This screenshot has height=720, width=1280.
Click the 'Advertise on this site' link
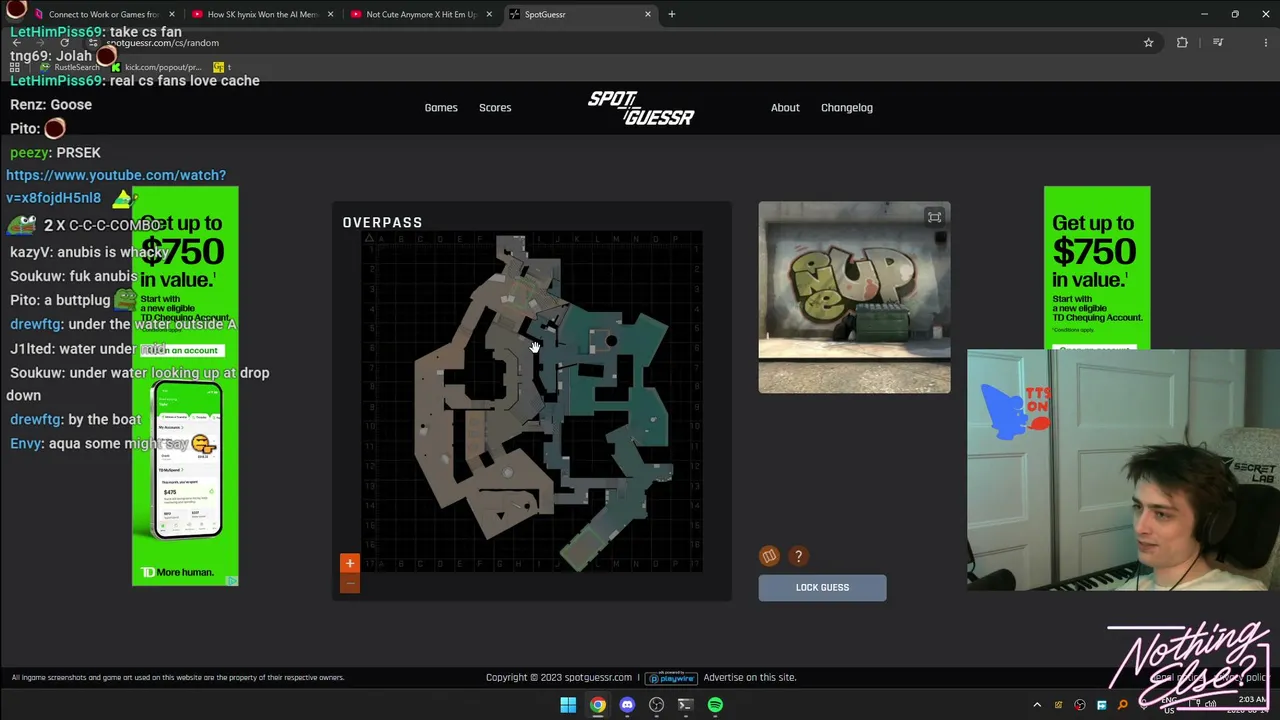750,677
